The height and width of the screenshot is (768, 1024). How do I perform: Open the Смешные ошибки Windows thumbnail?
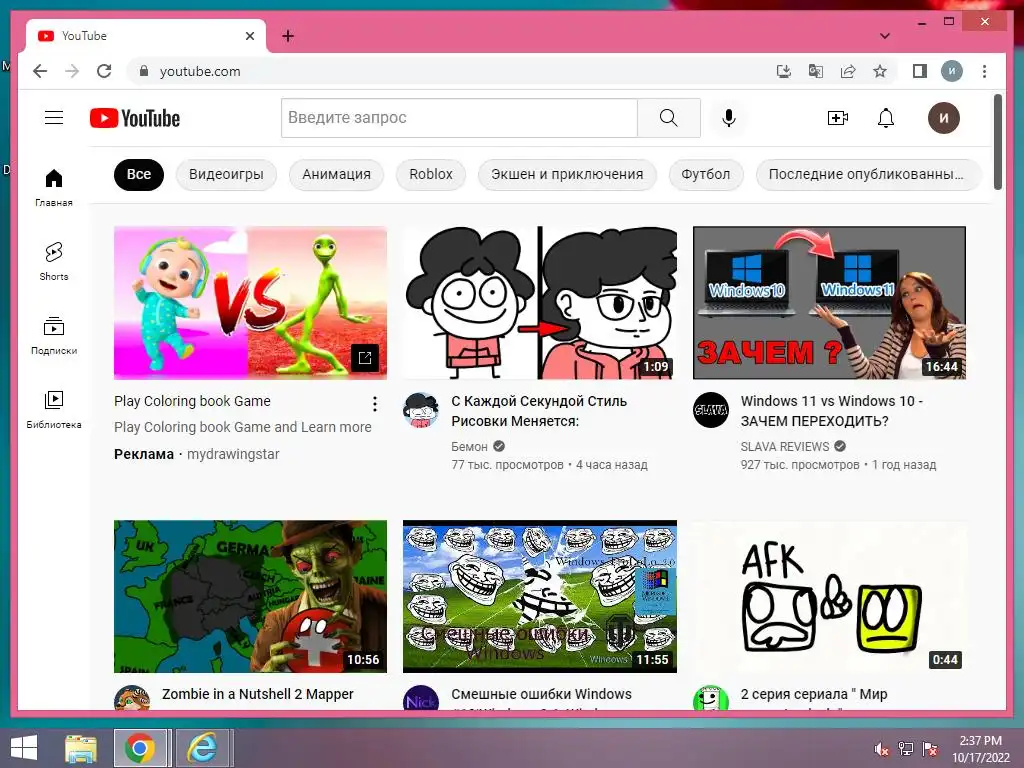tap(540, 596)
